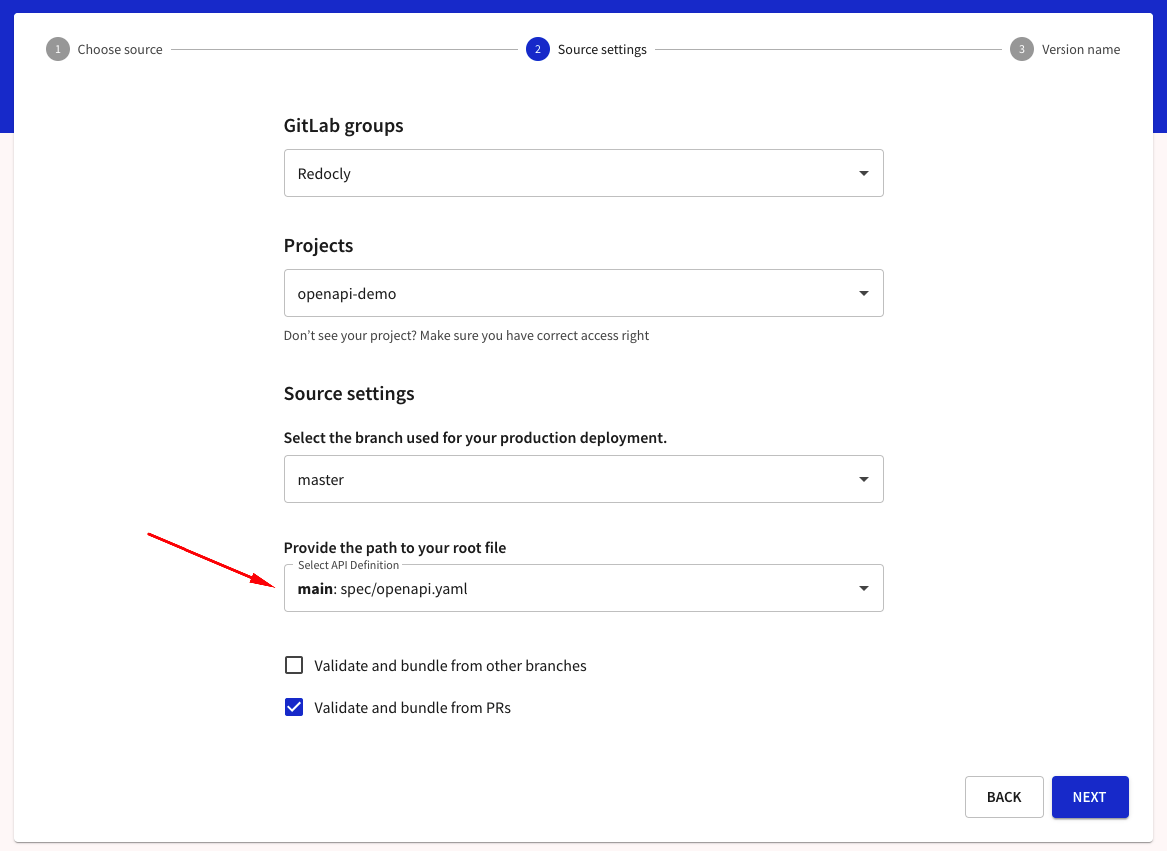This screenshot has height=851, width=1167.
Task: Uncheck Validate and bundle from PRs
Action: [x=294, y=707]
